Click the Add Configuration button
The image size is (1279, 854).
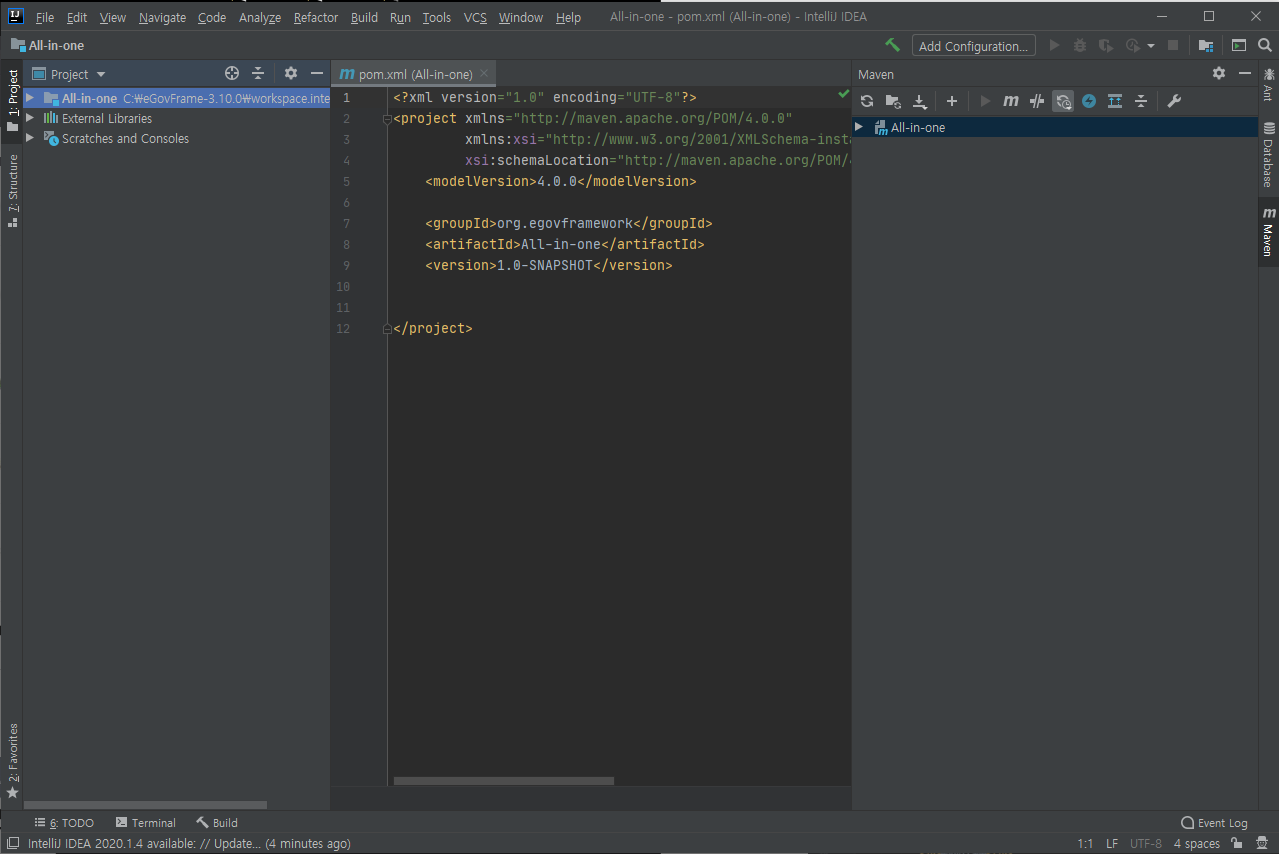(x=972, y=45)
